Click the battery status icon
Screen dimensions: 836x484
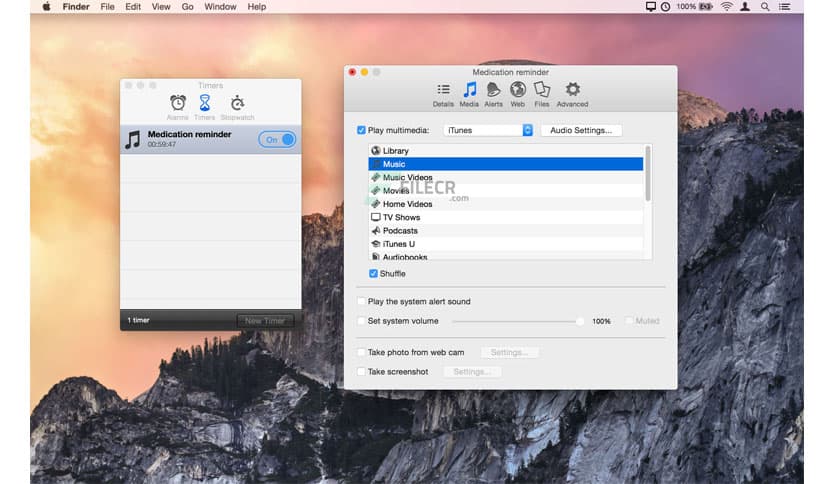pos(706,6)
